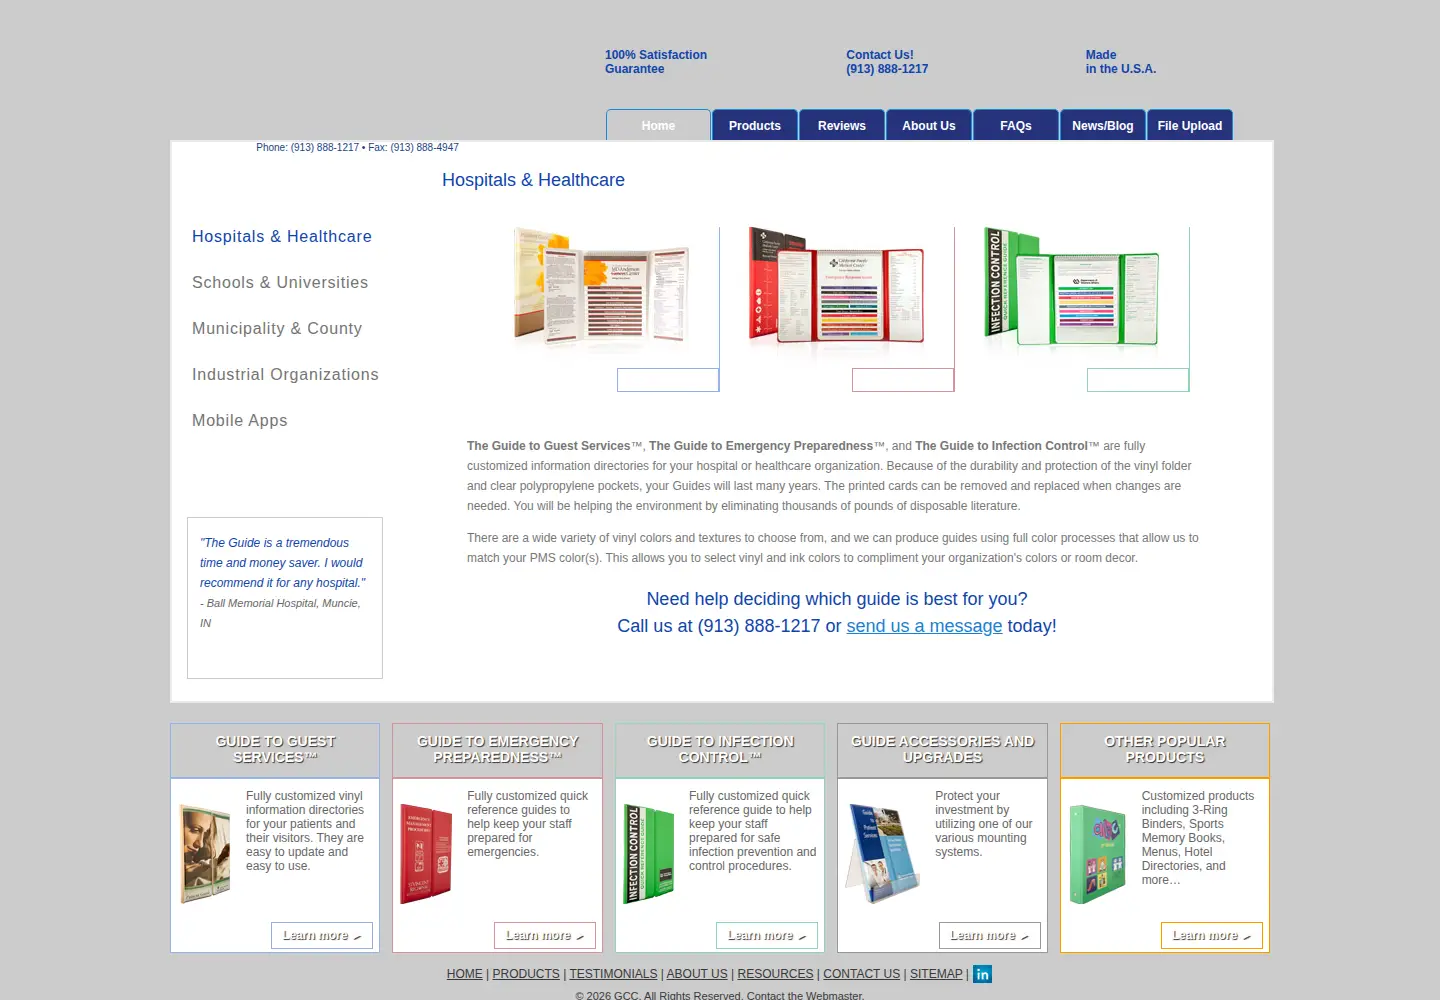Click the 100% Satisfaction Guarantee header text
The image size is (1440, 1000).
pos(656,62)
